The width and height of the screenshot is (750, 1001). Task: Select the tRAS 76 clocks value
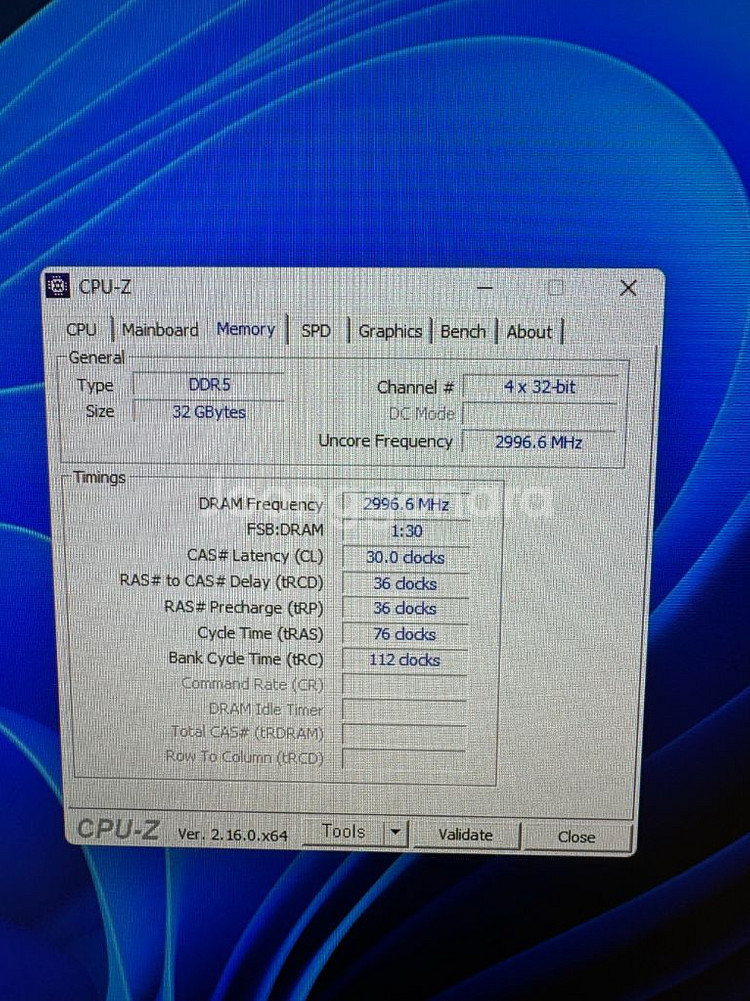405,635
